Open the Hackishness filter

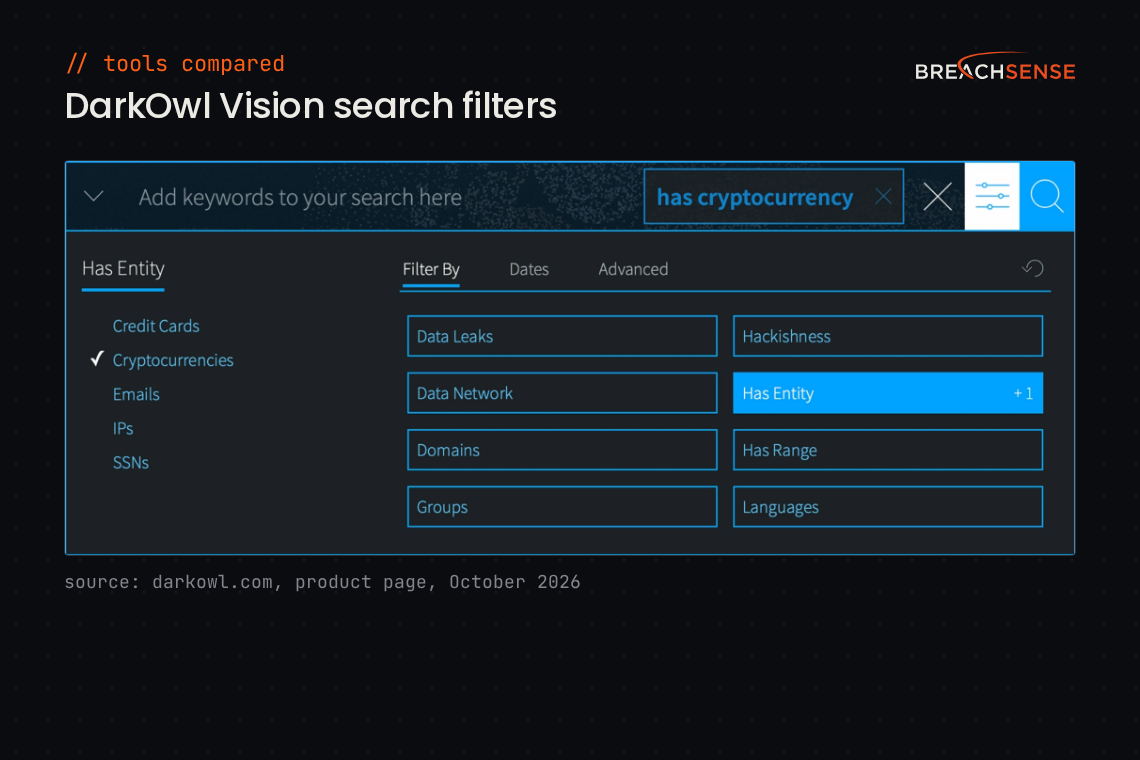point(888,336)
